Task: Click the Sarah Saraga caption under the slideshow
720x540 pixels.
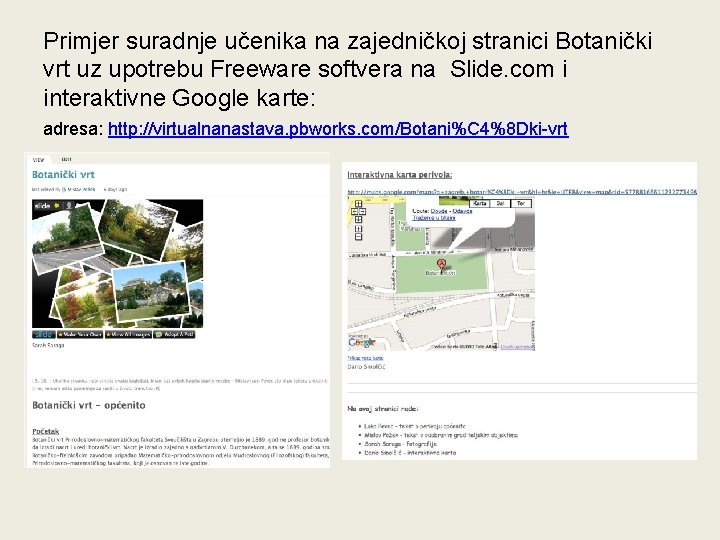Action: pyautogui.click(x=48, y=345)
